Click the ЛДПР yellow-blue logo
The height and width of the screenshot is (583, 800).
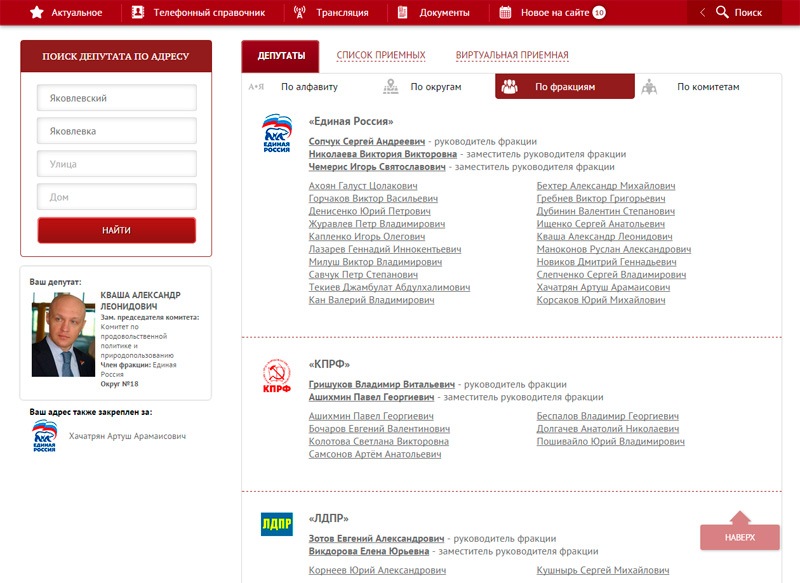(x=277, y=524)
